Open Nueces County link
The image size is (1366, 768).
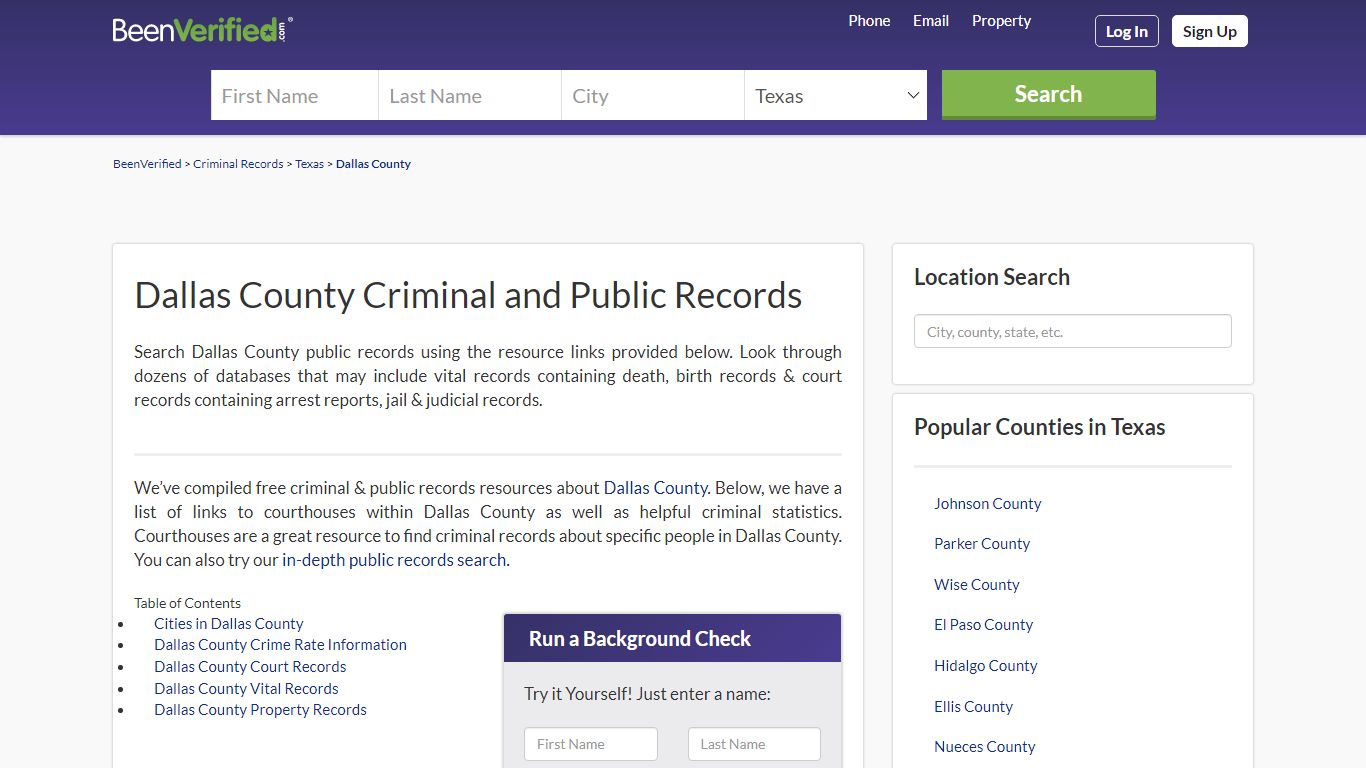pyautogui.click(x=985, y=747)
